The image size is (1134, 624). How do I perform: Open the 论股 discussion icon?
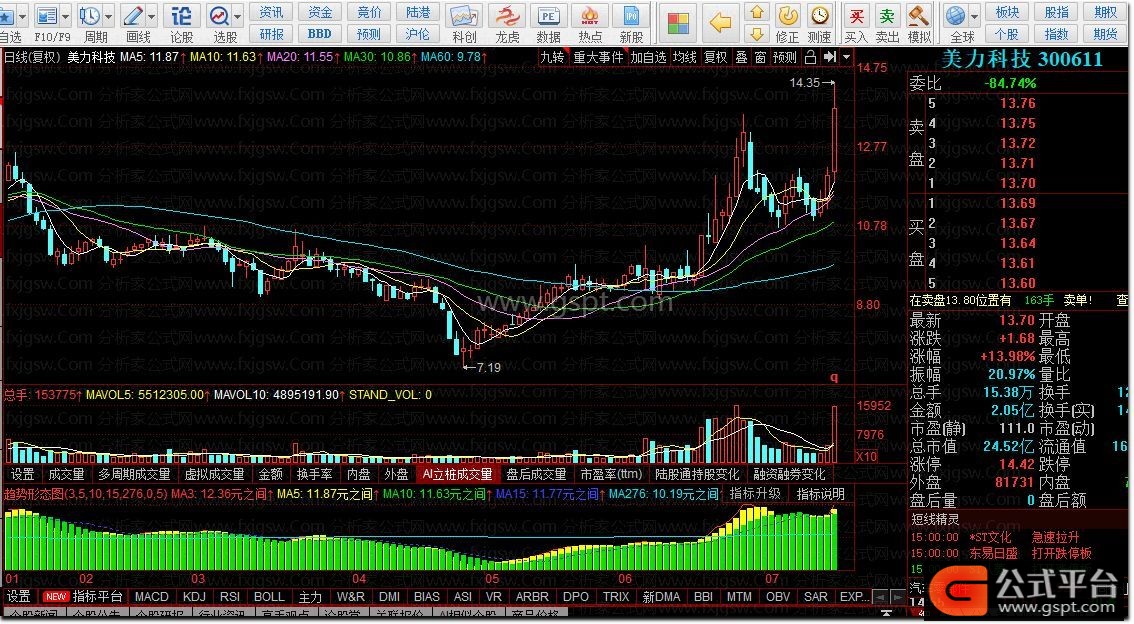(181, 16)
